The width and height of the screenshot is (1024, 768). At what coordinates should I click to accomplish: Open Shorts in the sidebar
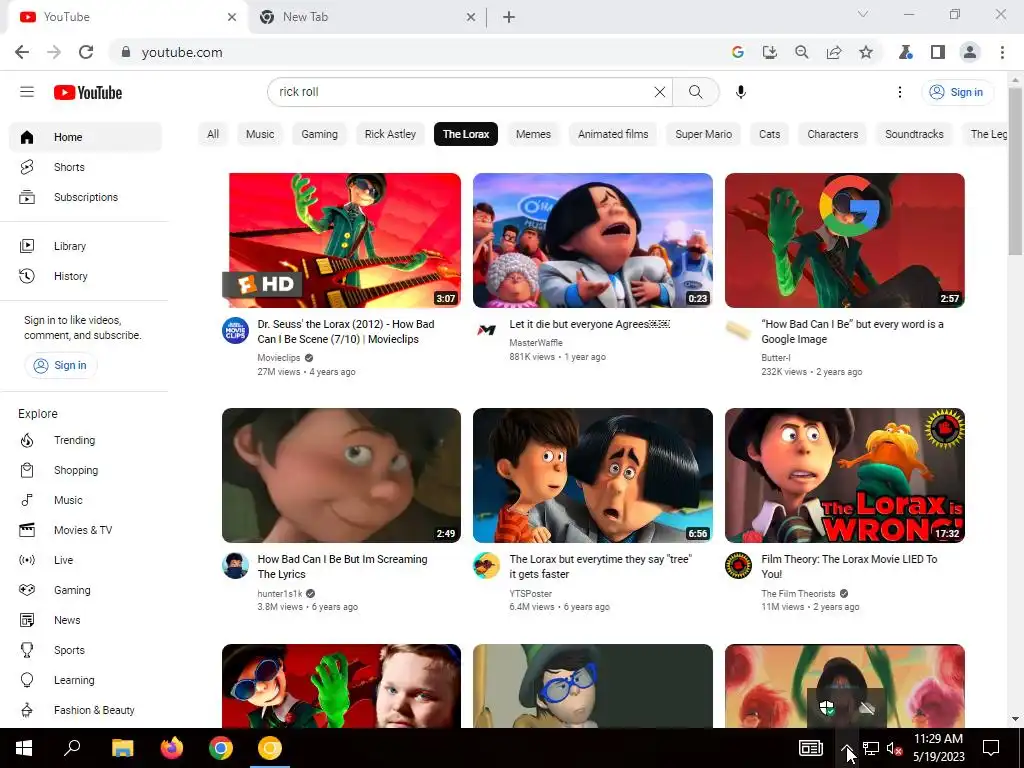86,167
